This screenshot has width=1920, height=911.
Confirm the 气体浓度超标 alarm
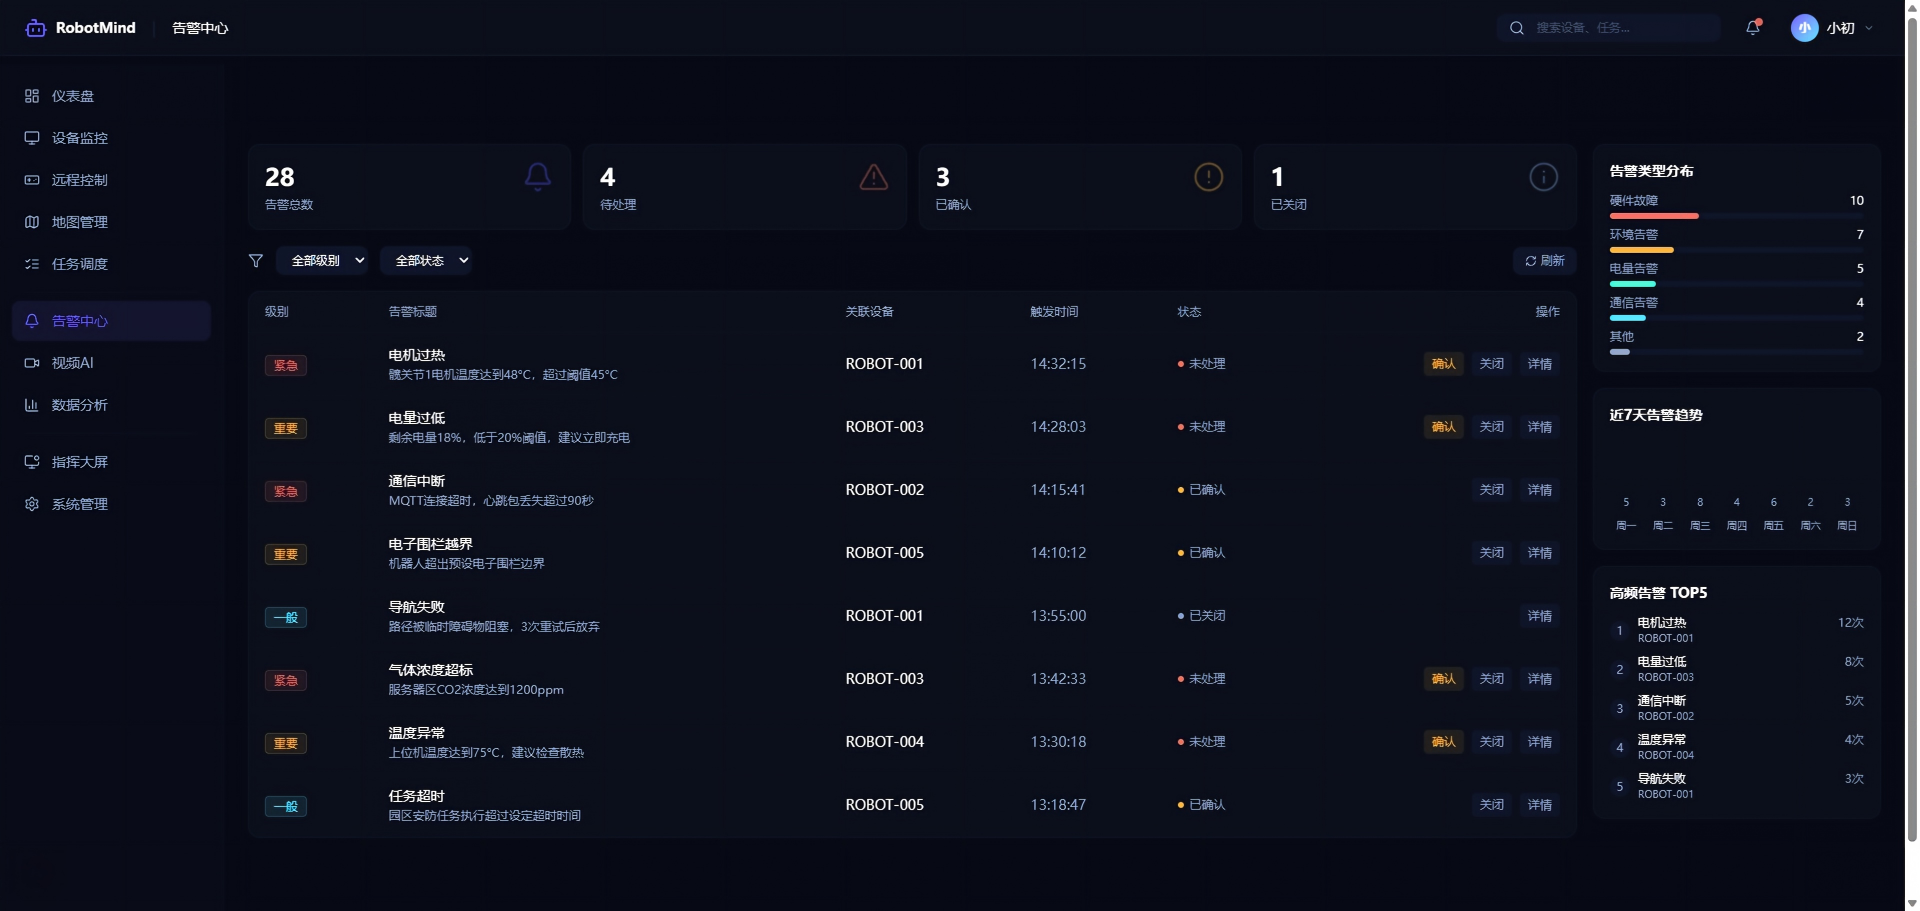tap(1444, 679)
